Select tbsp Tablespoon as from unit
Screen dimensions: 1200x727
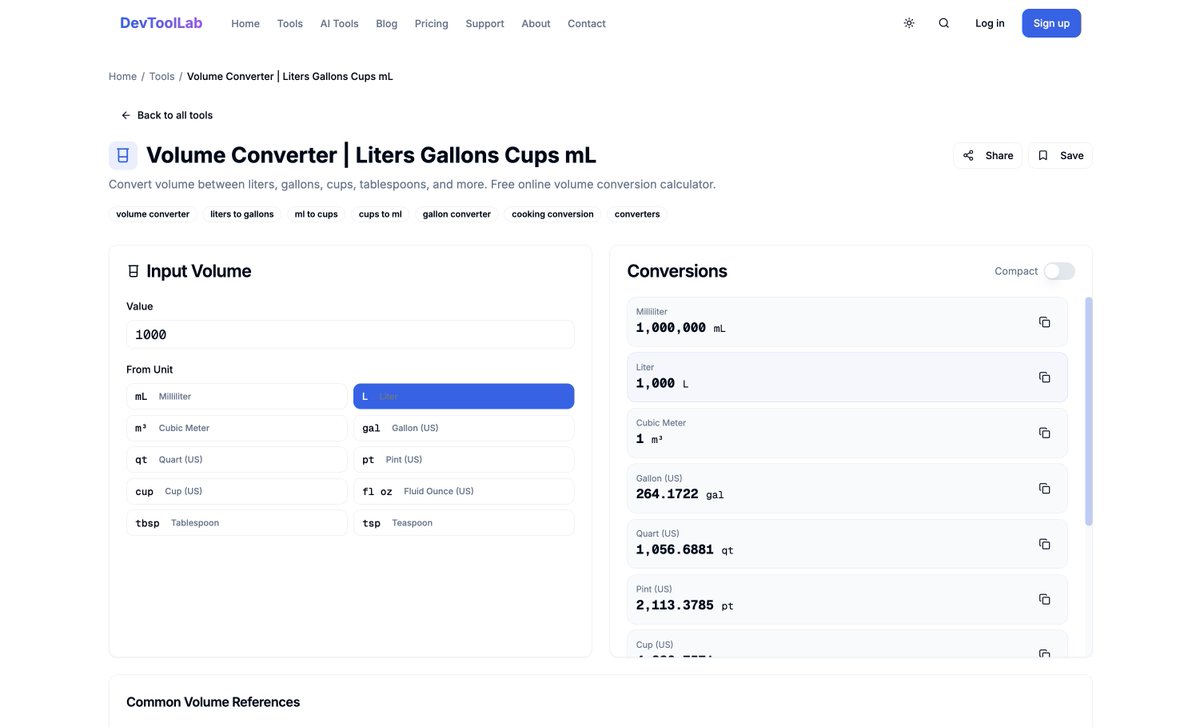click(x=237, y=523)
